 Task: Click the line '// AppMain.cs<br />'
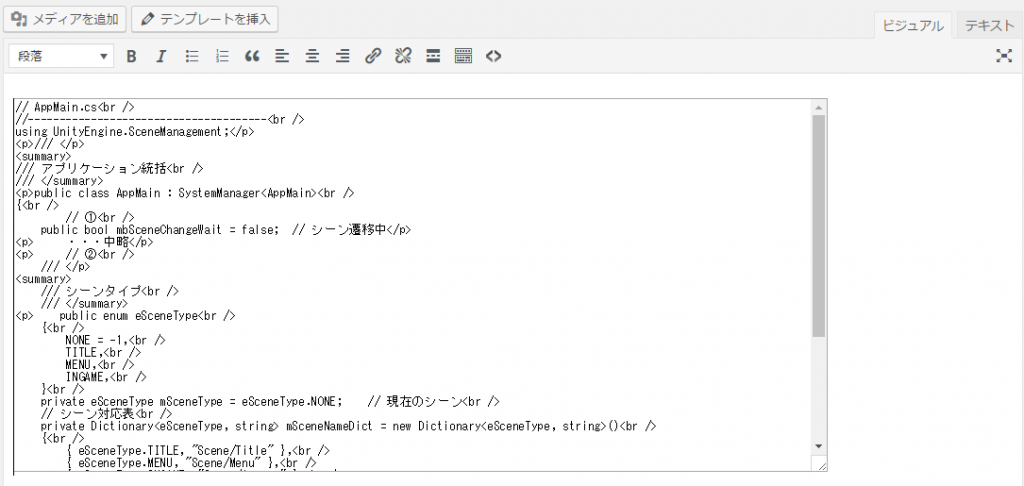point(74,107)
